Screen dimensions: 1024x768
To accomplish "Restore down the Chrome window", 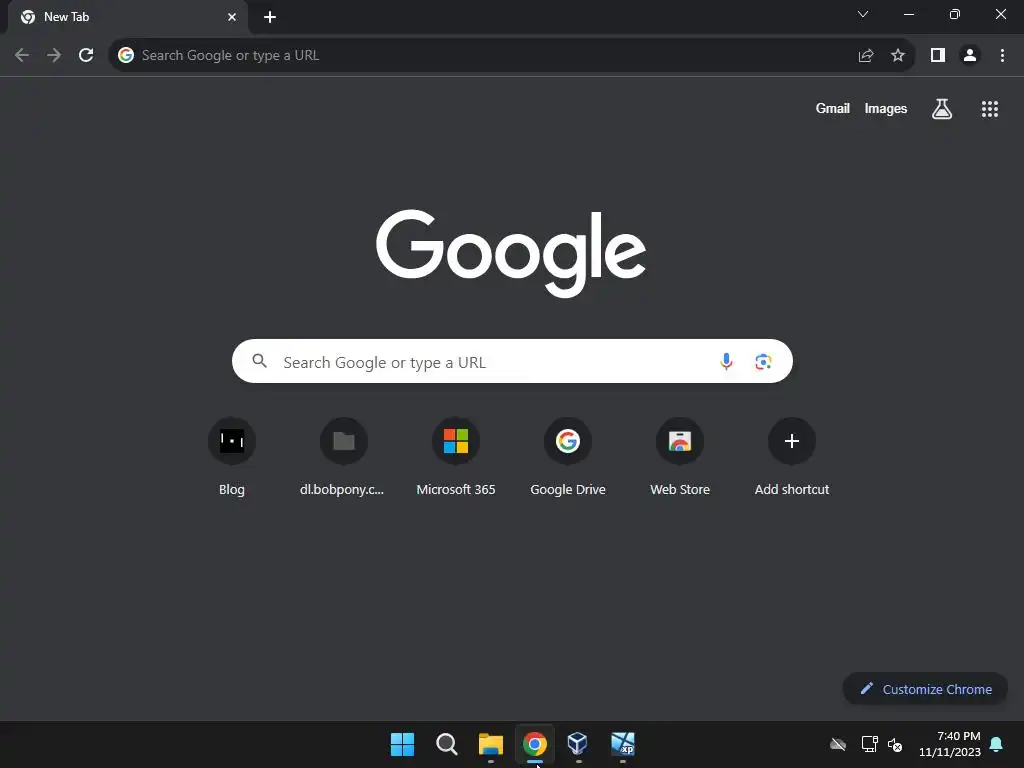I will tap(954, 14).
